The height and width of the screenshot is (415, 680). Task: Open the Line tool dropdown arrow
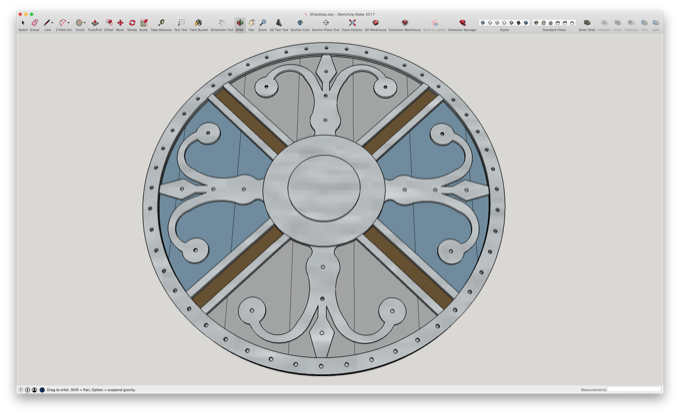tap(52, 23)
